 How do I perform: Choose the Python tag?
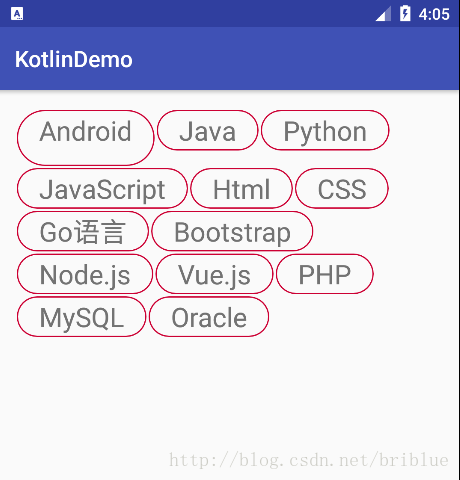(325, 130)
